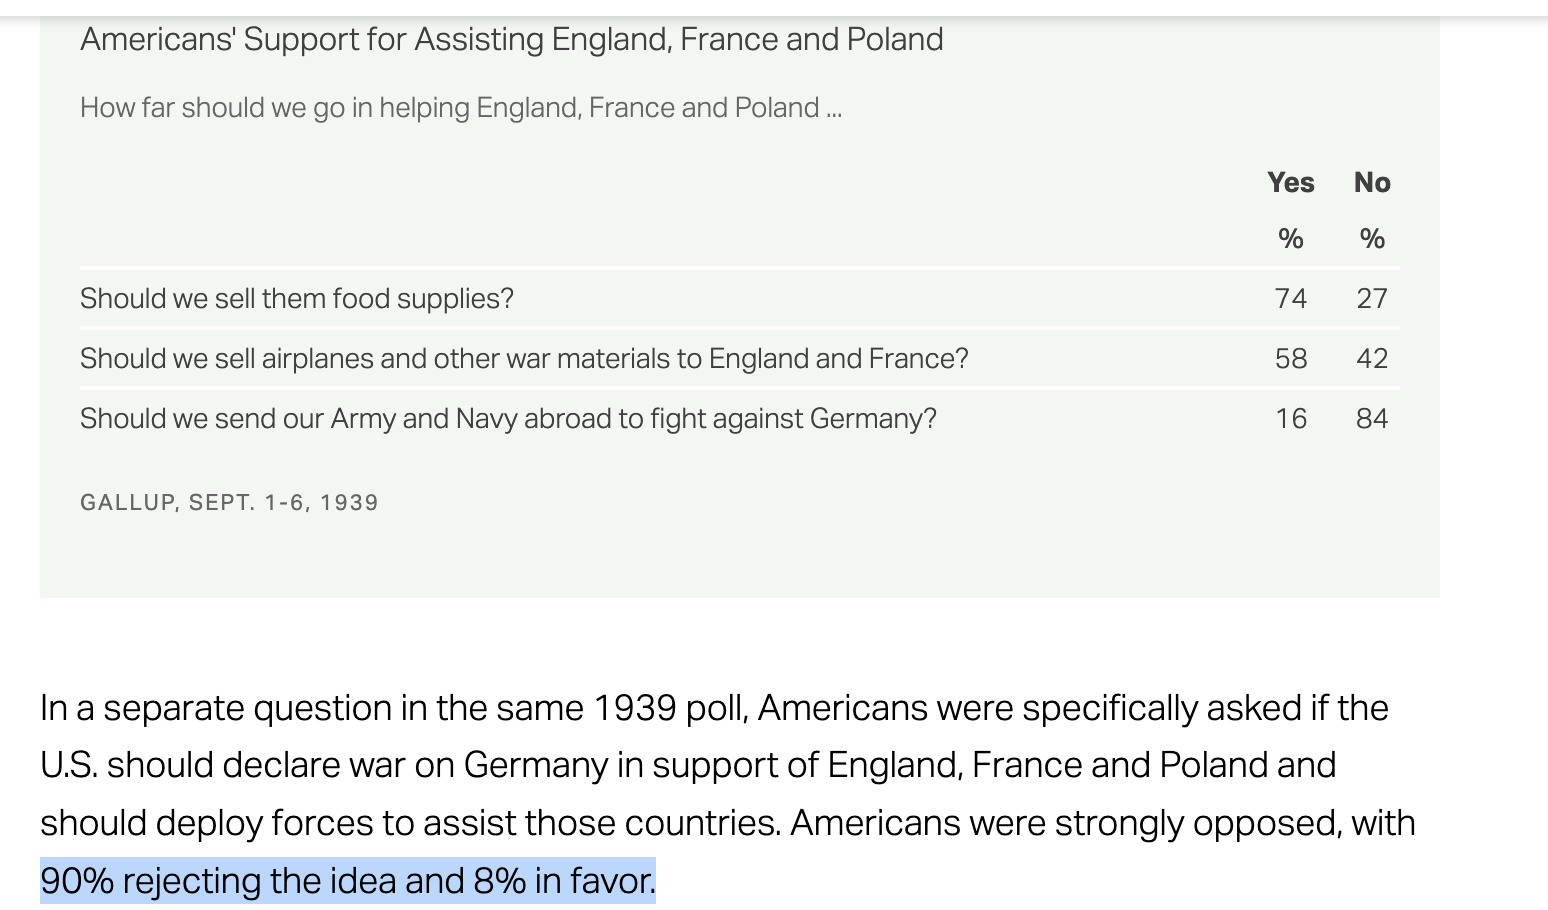Click the 42 value for war materials

(x=1372, y=358)
